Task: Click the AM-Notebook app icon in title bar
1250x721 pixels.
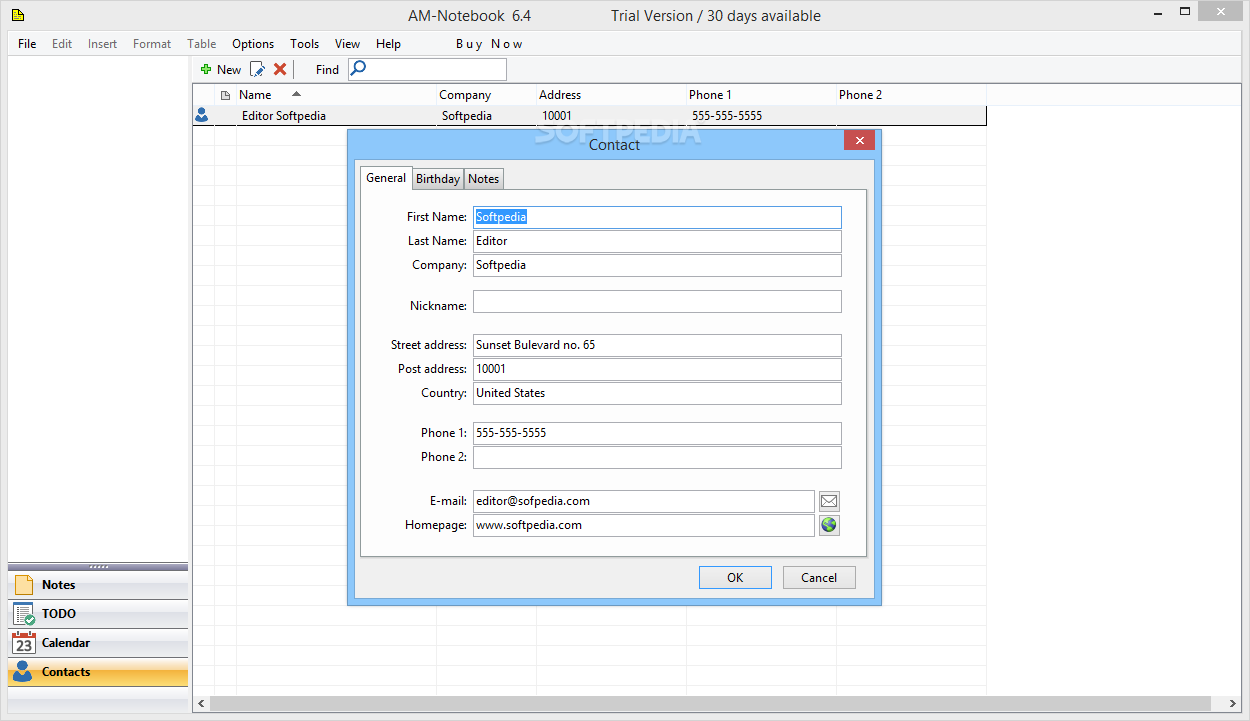Action: (18, 15)
